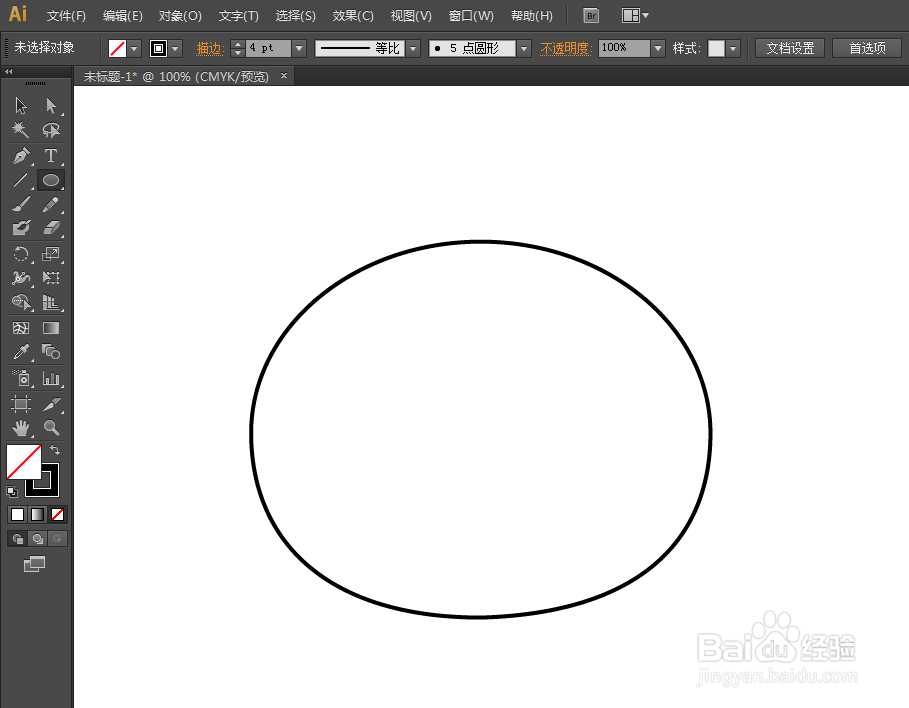The width and height of the screenshot is (909, 708).
Task: Open the graphic style dropdown
Action: tap(733, 48)
